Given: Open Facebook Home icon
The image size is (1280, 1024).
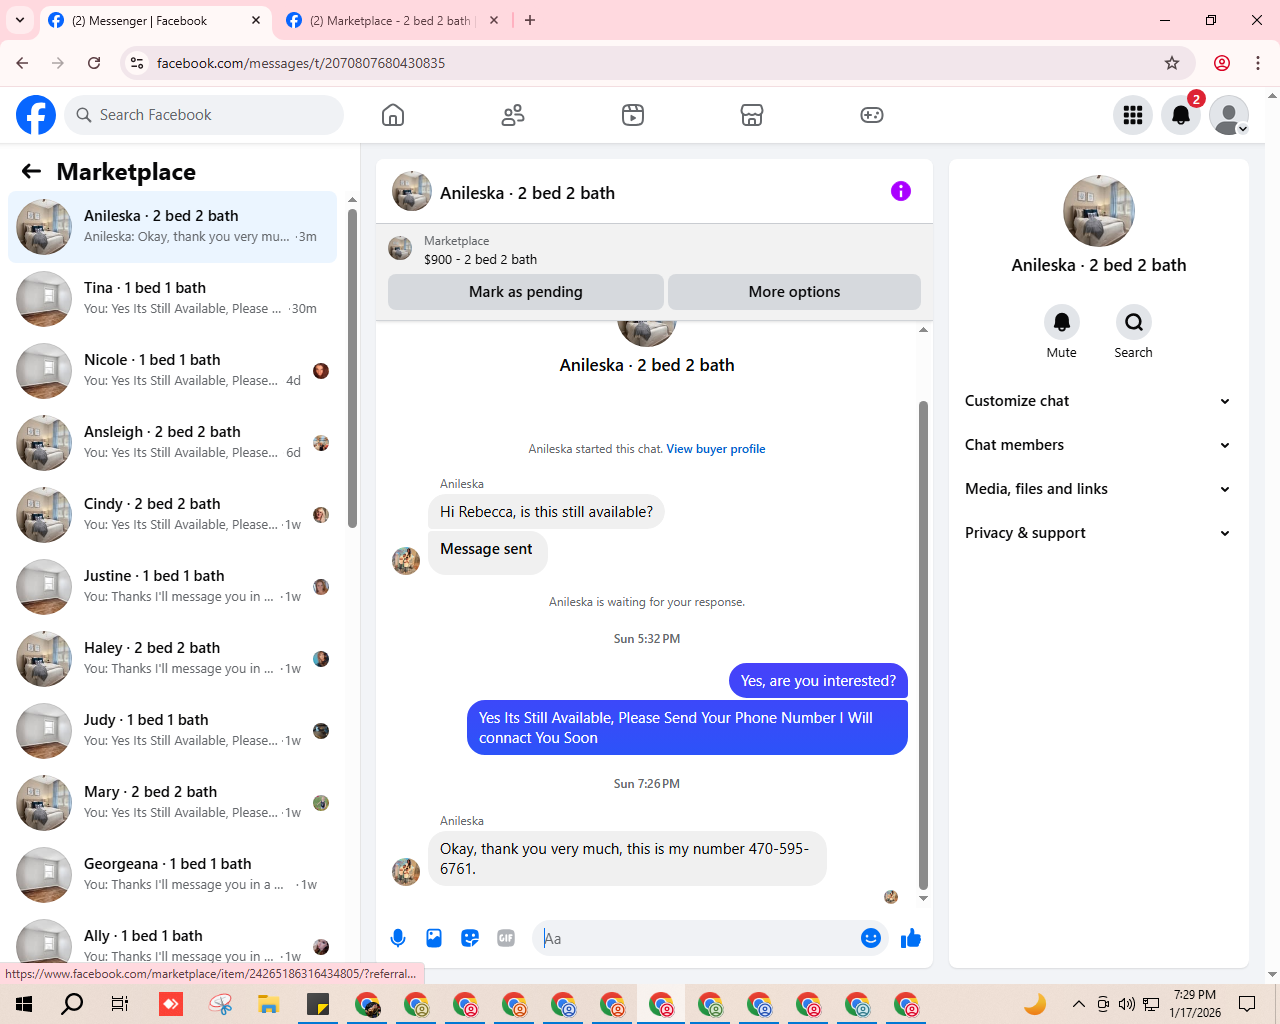Looking at the screenshot, I should pyautogui.click(x=393, y=115).
